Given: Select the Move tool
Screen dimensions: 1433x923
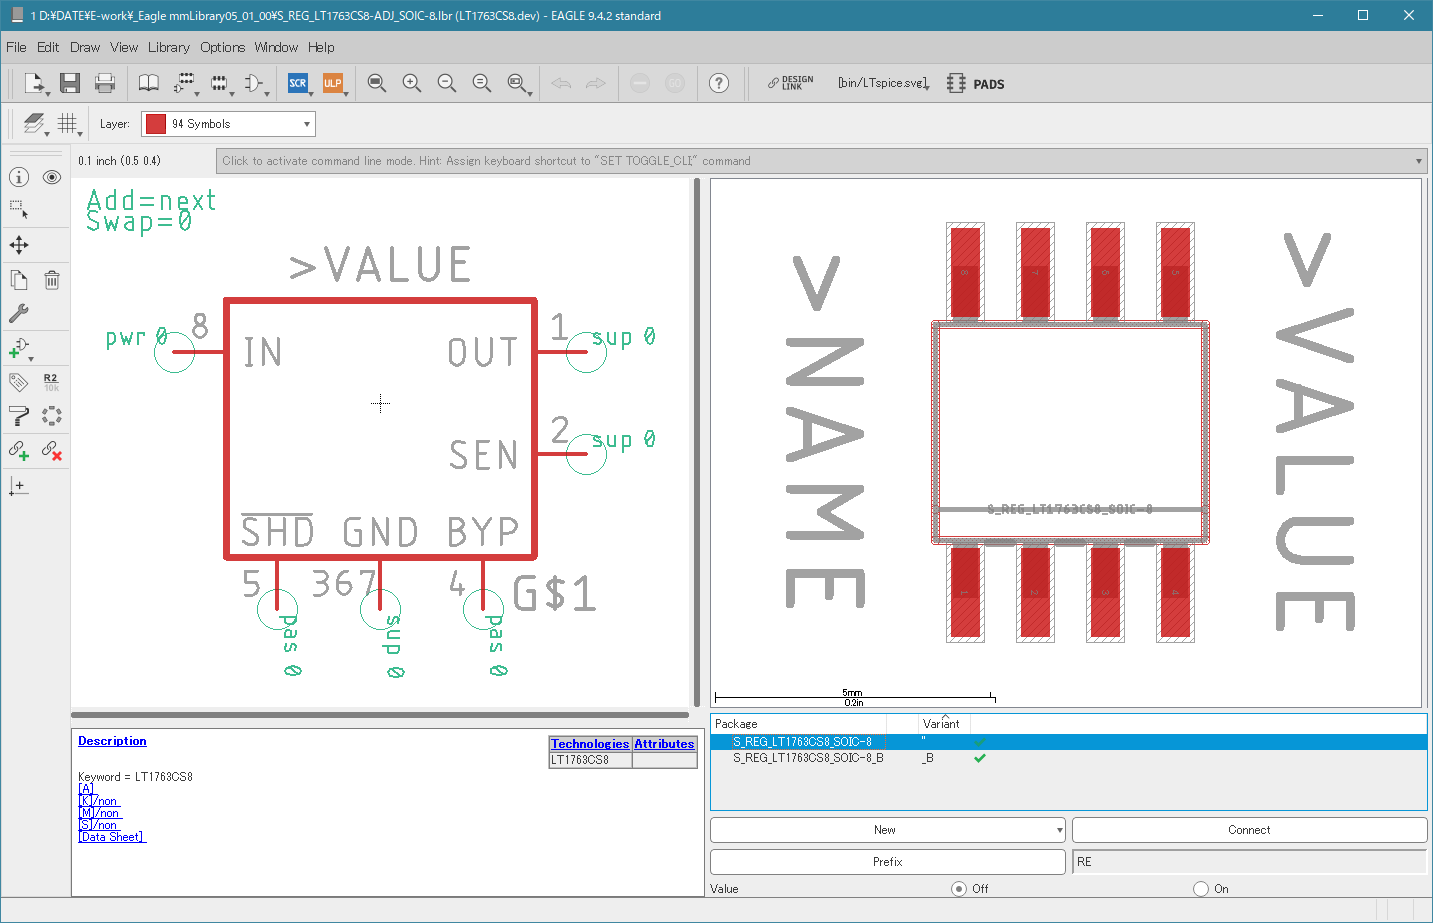Looking at the screenshot, I should [x=19, y=245].
